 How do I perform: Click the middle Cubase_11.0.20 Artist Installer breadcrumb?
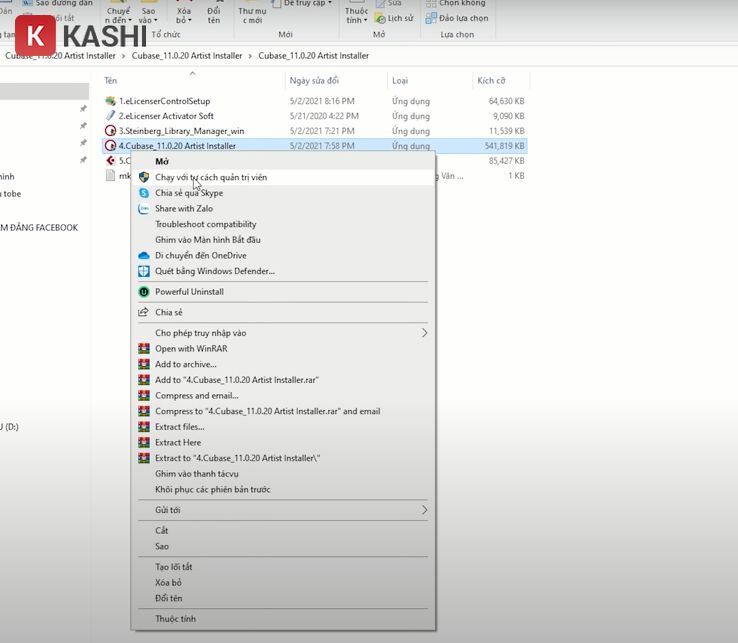tap(187, 56)
